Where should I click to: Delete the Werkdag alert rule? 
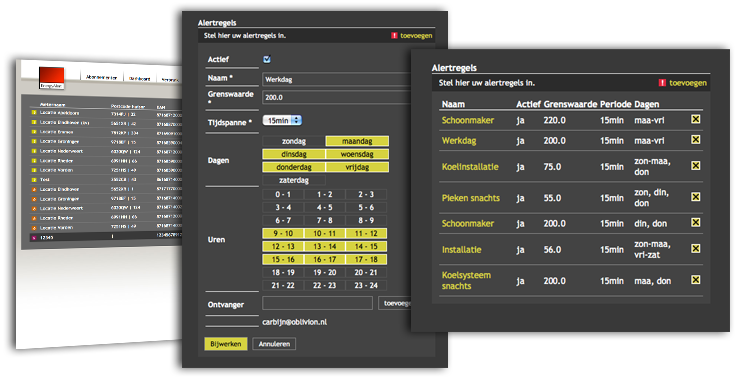click(x=696, y=140)
